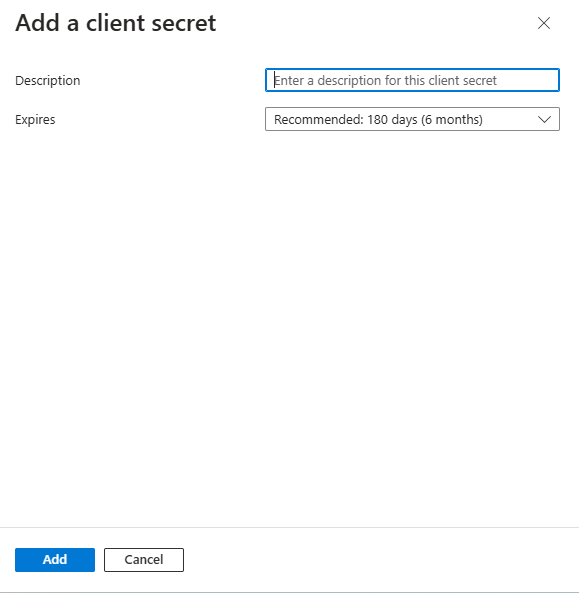Click the footer area right of Cancel

[x=381, y=560]
